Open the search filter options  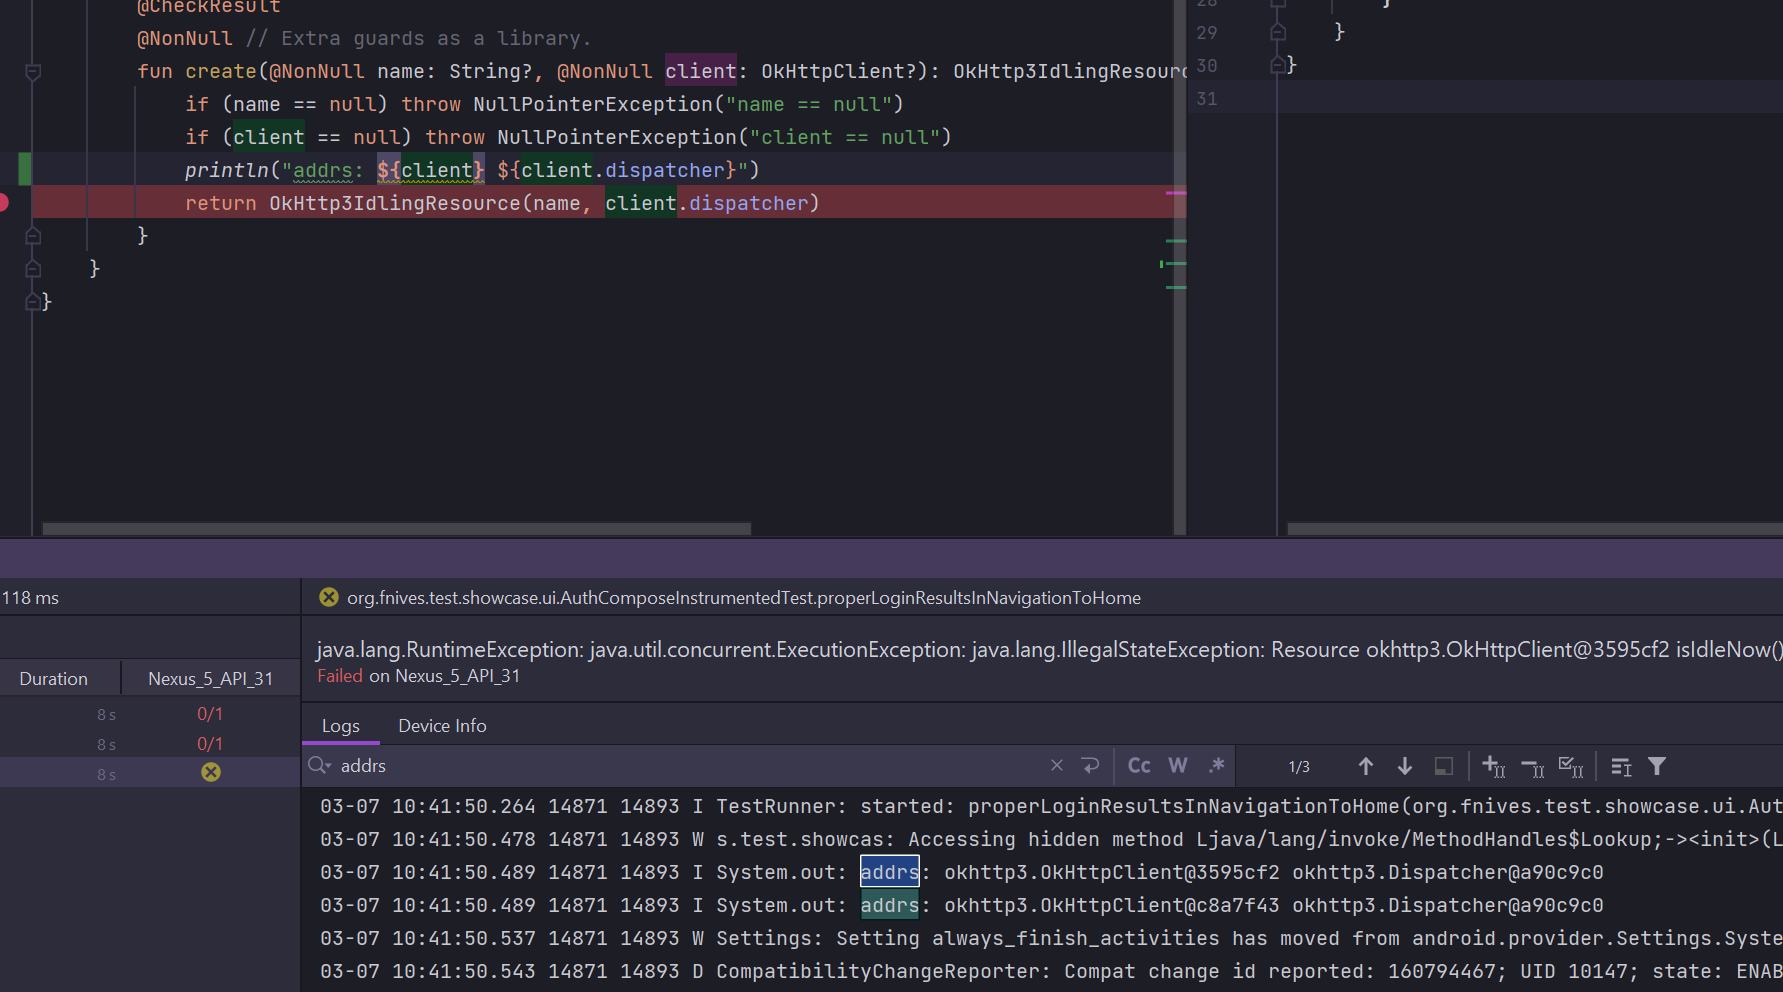1657,766
